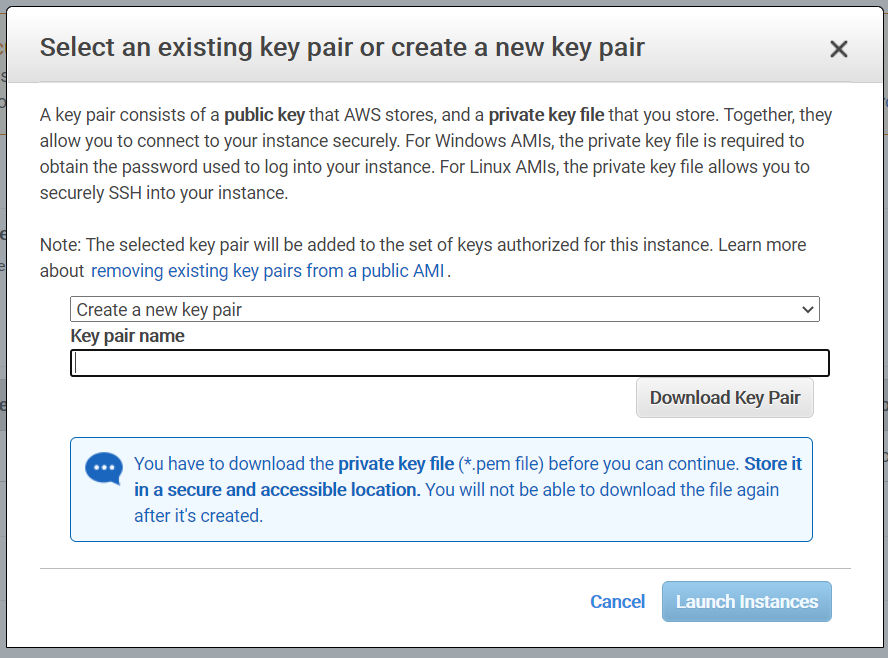Click 'private key file' inside blue info box
The width and height of the screenshot is (888, 658).
tap(396, 464)
